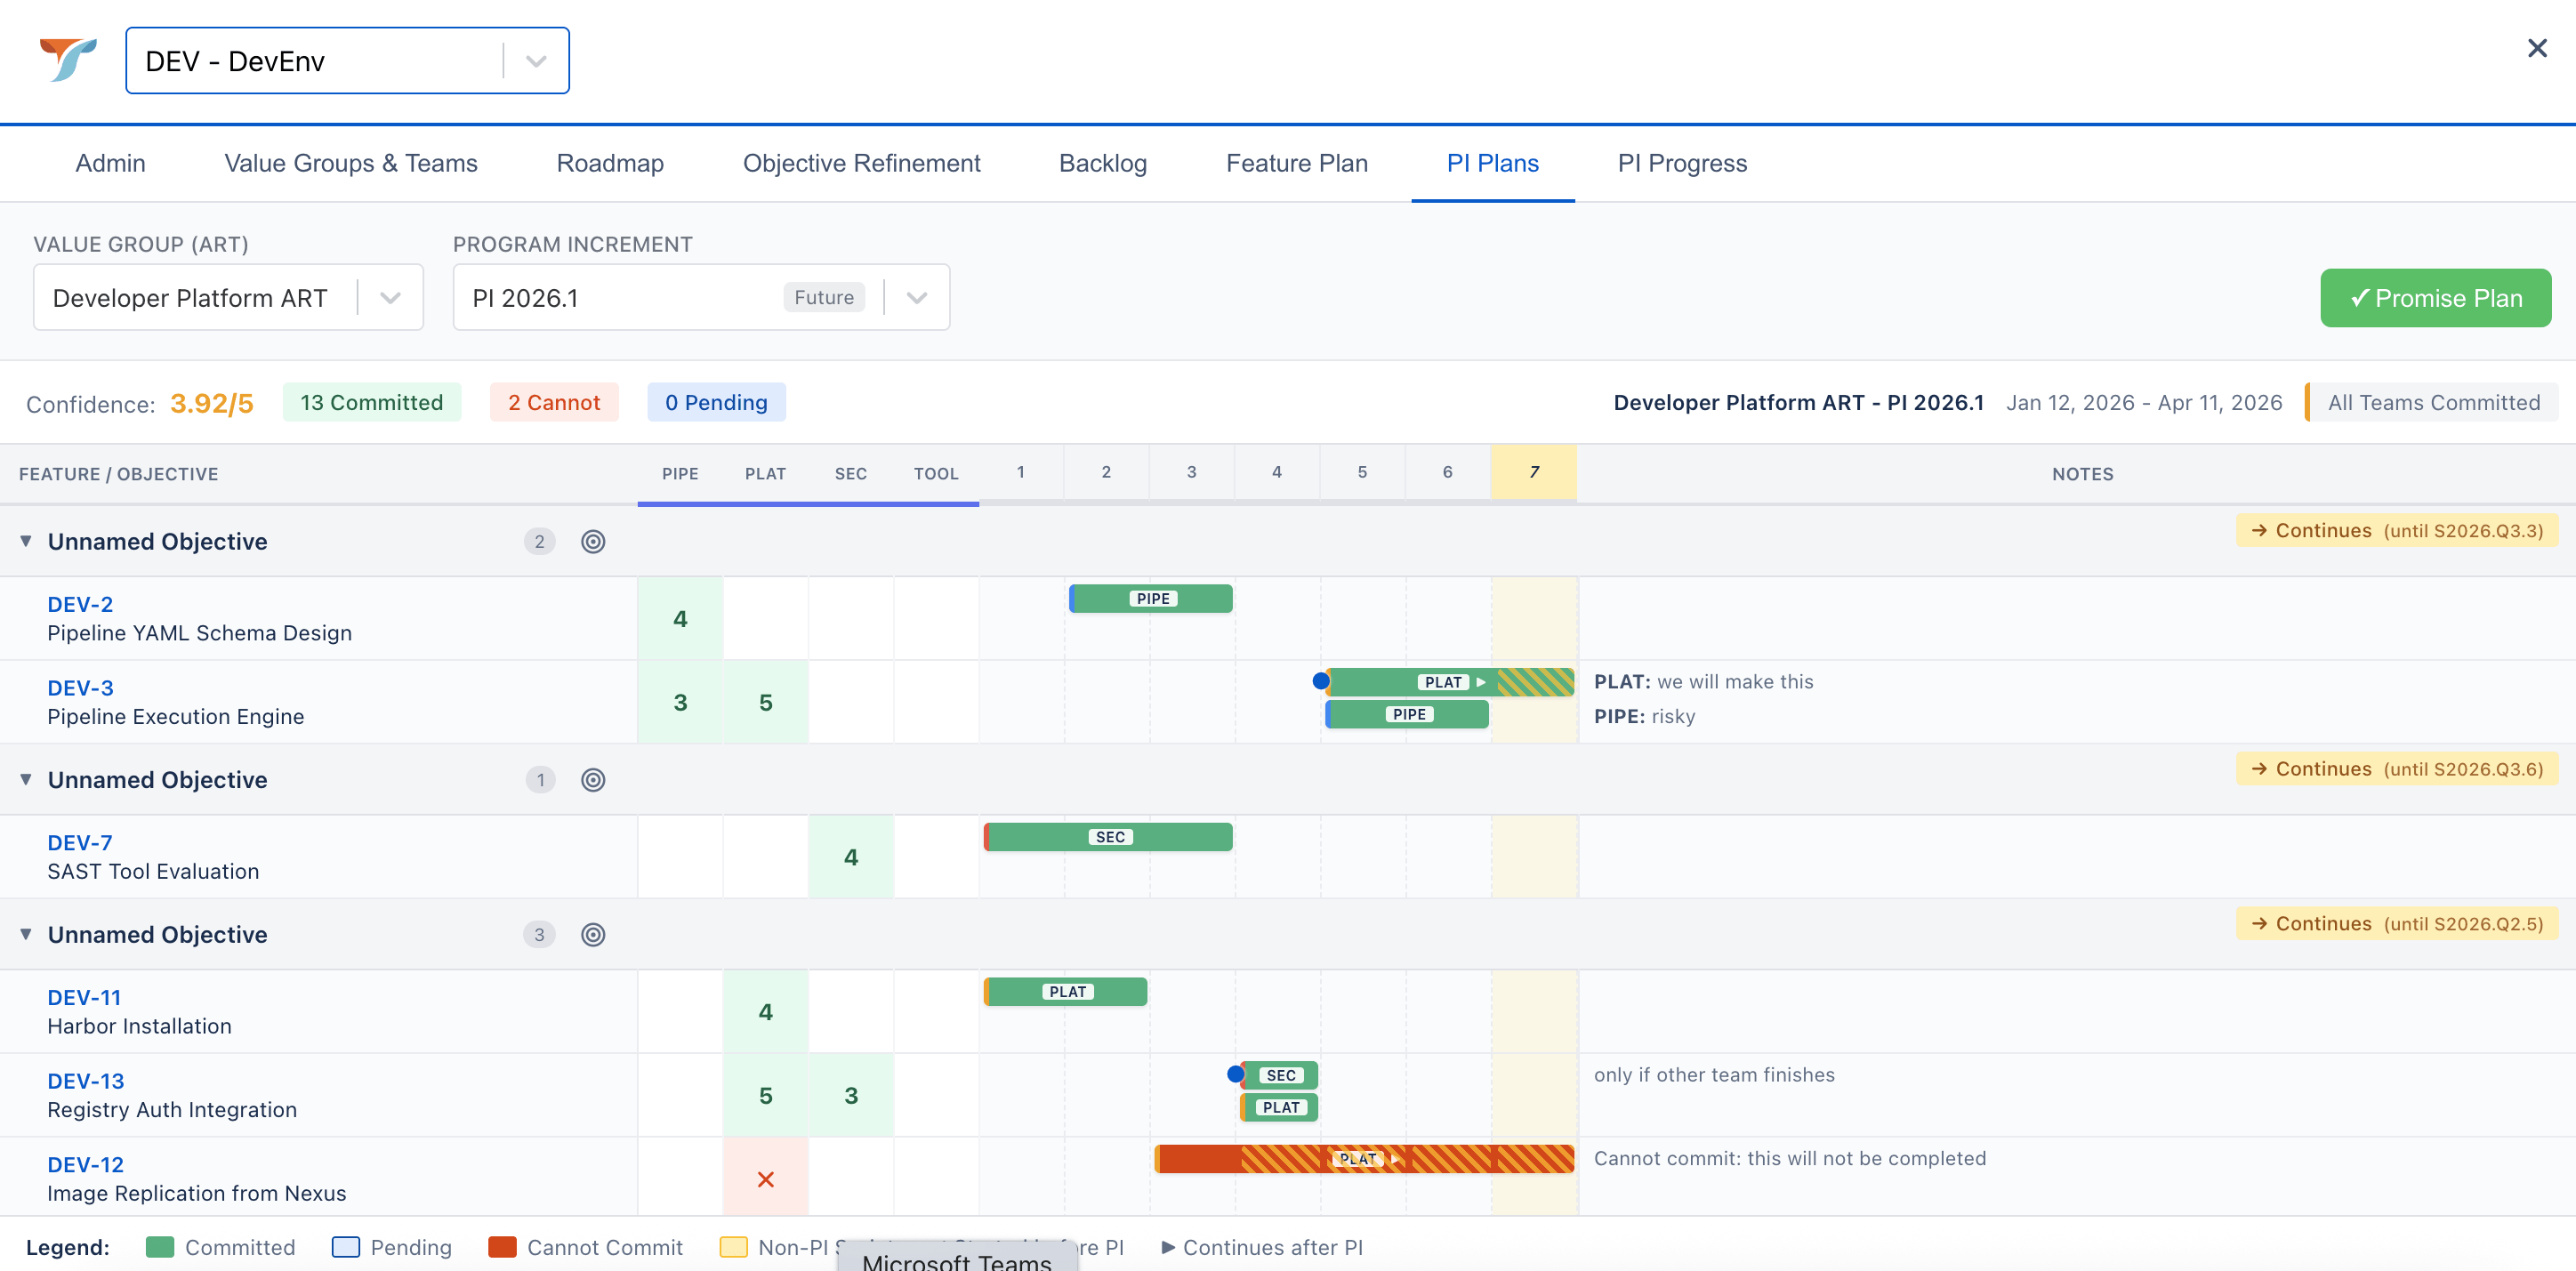
Task: Click target icon on second Unnamed Objective
Action: [593, 780]
